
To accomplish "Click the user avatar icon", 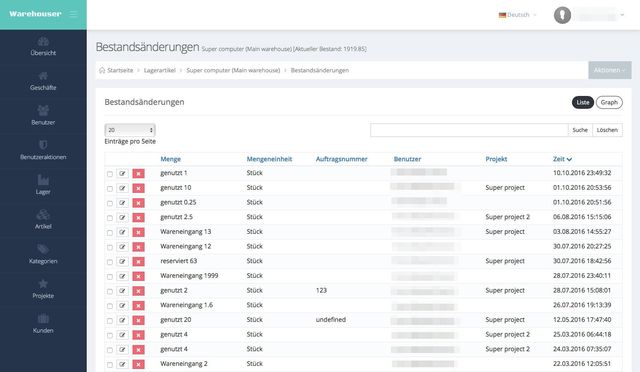I will 562,15.
